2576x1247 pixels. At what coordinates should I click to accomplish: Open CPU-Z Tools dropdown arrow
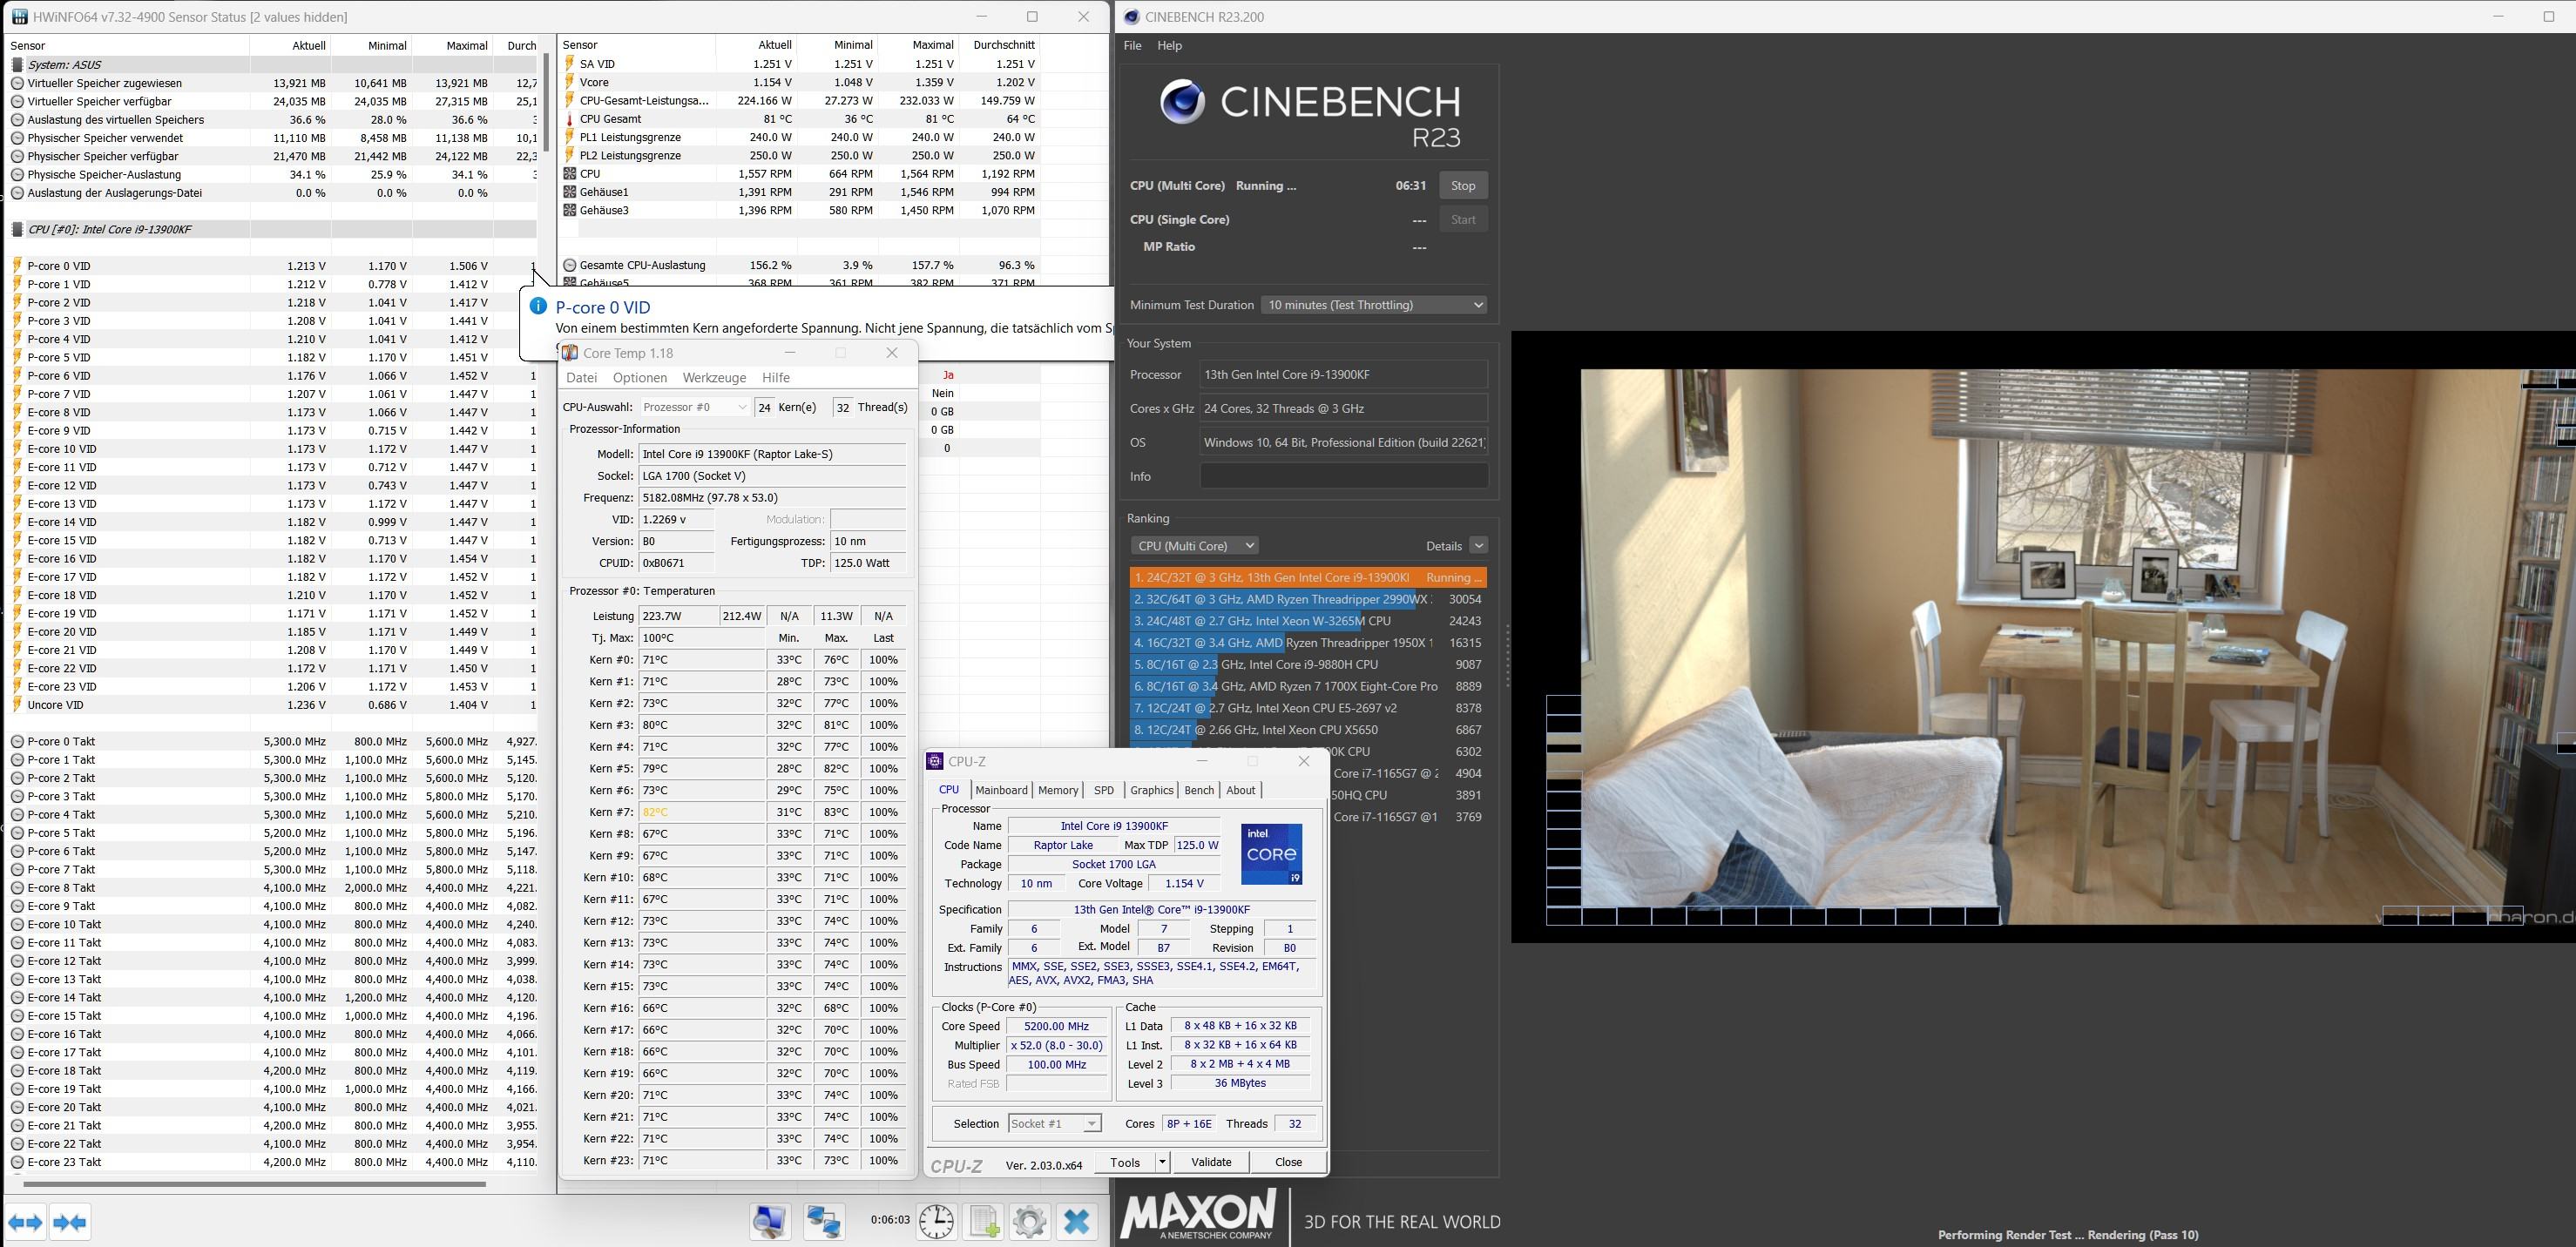1162,1162
